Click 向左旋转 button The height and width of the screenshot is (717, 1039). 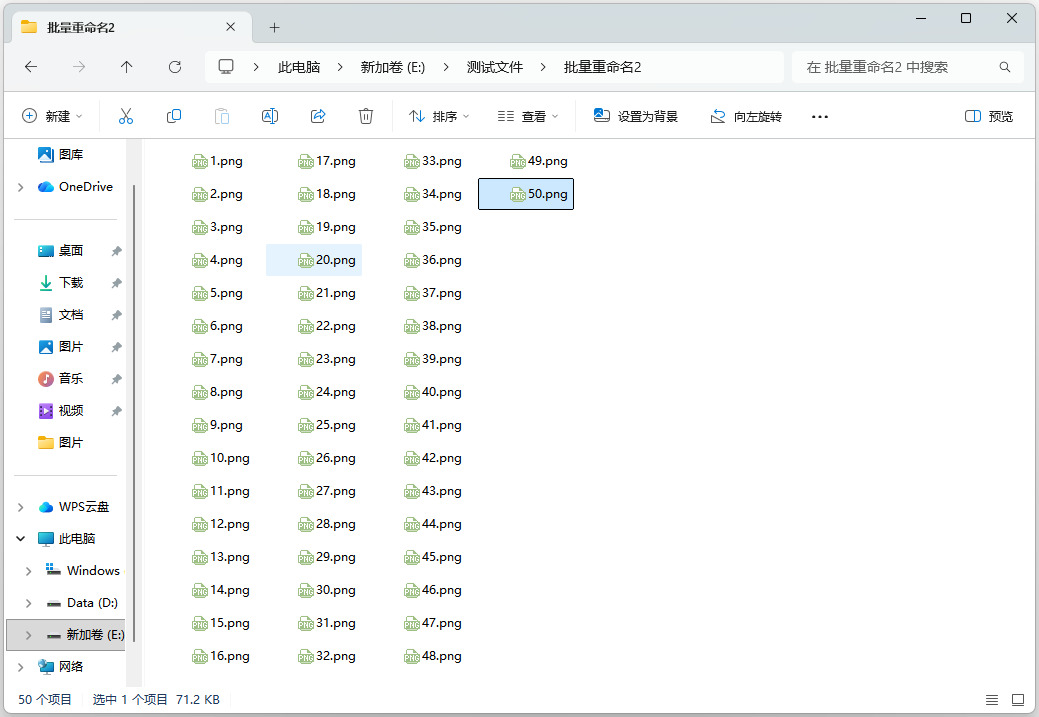(x=746, y=117)
